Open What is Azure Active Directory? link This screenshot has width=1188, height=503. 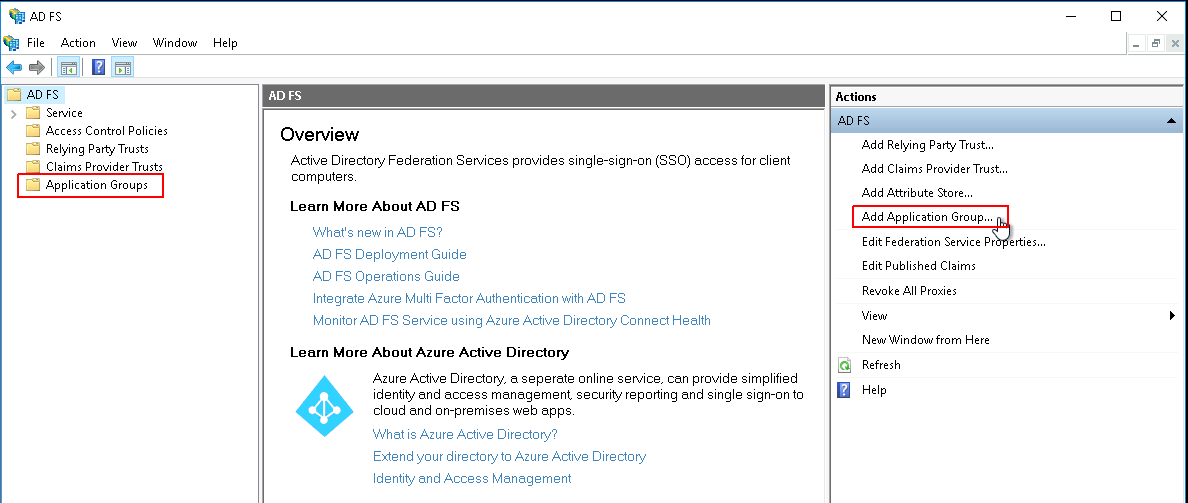465,435
